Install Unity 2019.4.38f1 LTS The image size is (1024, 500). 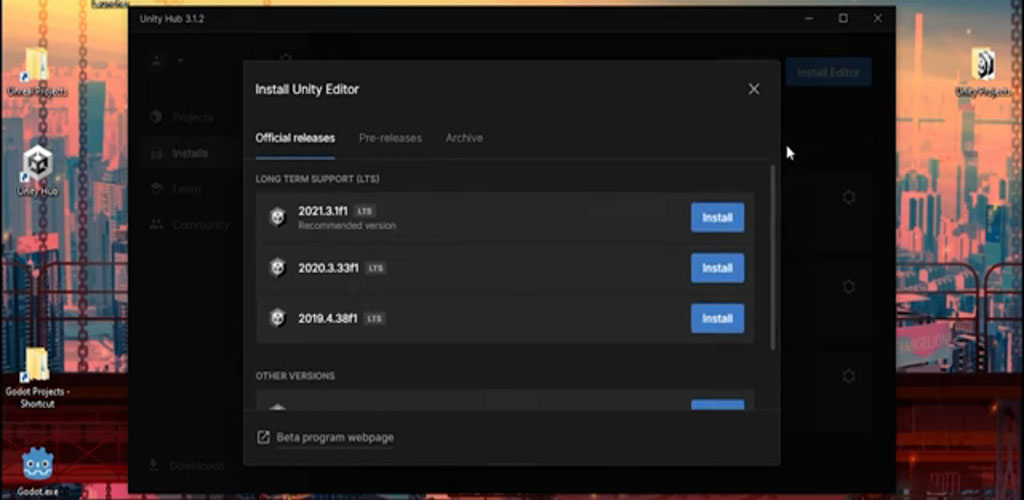click(x=717, y=319)
